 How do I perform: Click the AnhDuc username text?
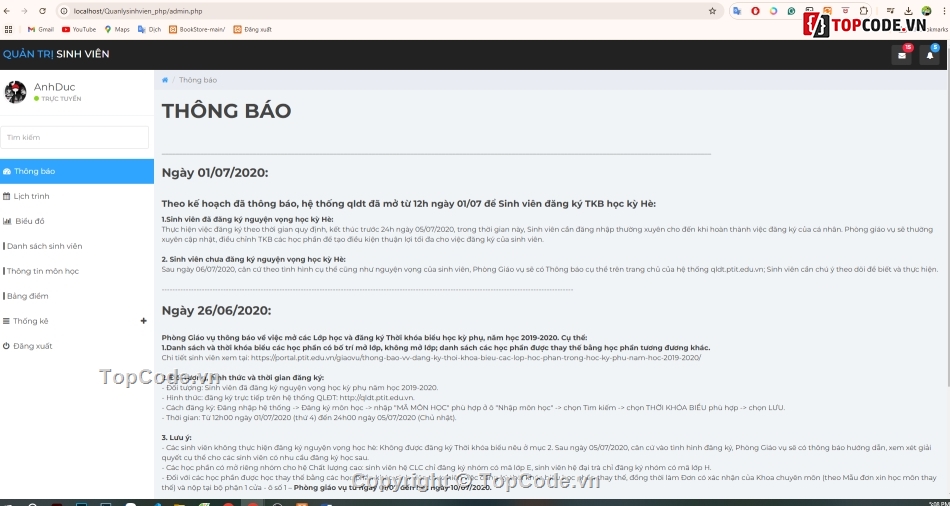point(55,87)
